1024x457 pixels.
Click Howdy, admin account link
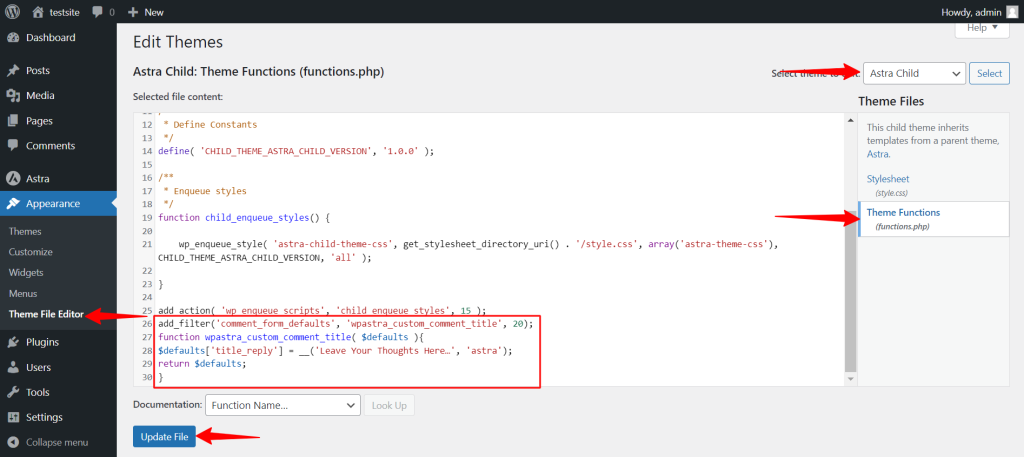[x=970, y=12]
